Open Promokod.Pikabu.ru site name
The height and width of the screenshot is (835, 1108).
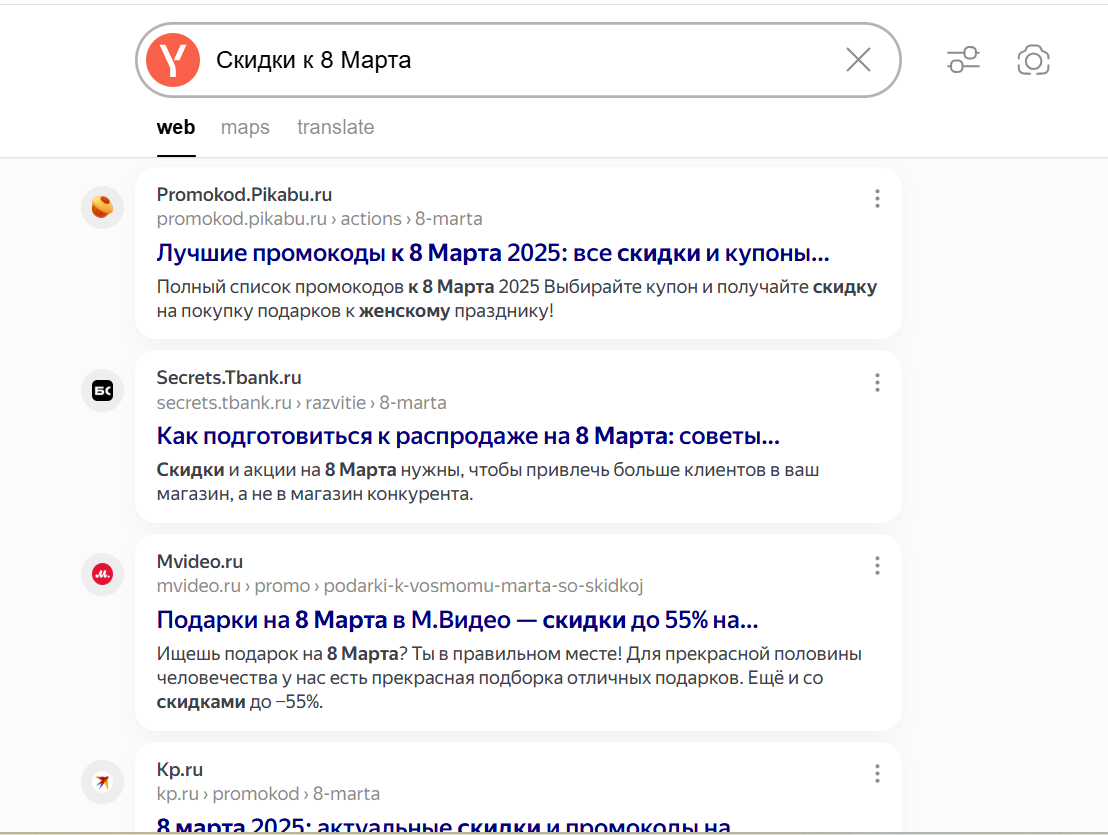[244, 194]
